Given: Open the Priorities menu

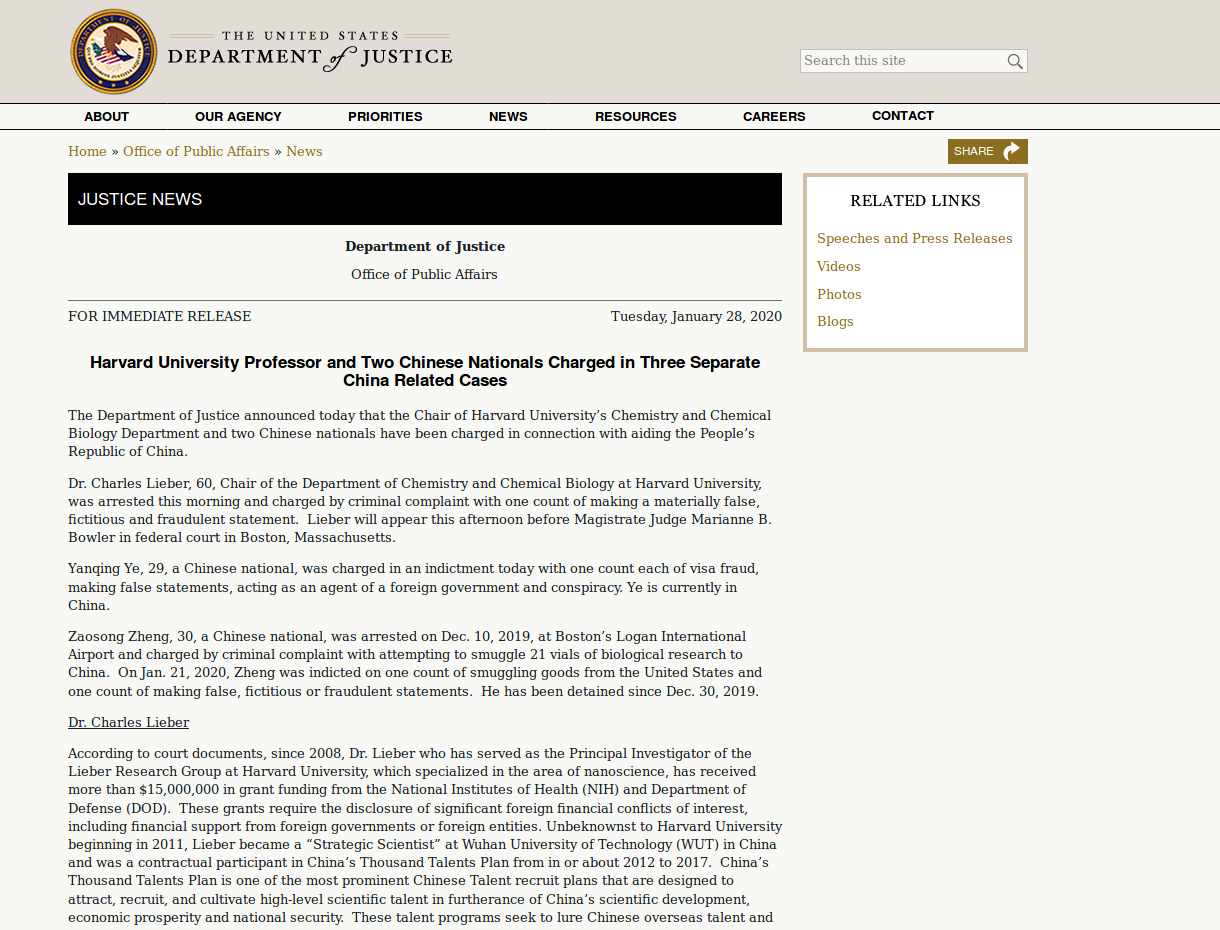Looking at the screenshot, I should 385,116.
